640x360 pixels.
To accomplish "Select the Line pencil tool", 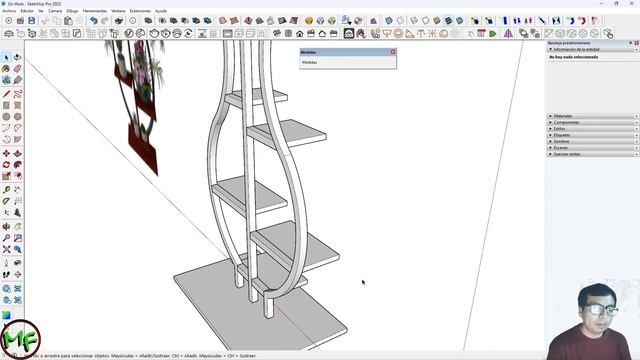I will click(x=6, y=94).
